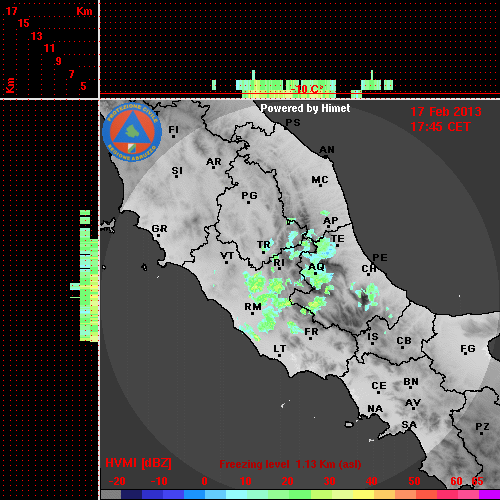Click the 17 Km altitude label
This screenshot has height=500, width=500.
(11, 11)
